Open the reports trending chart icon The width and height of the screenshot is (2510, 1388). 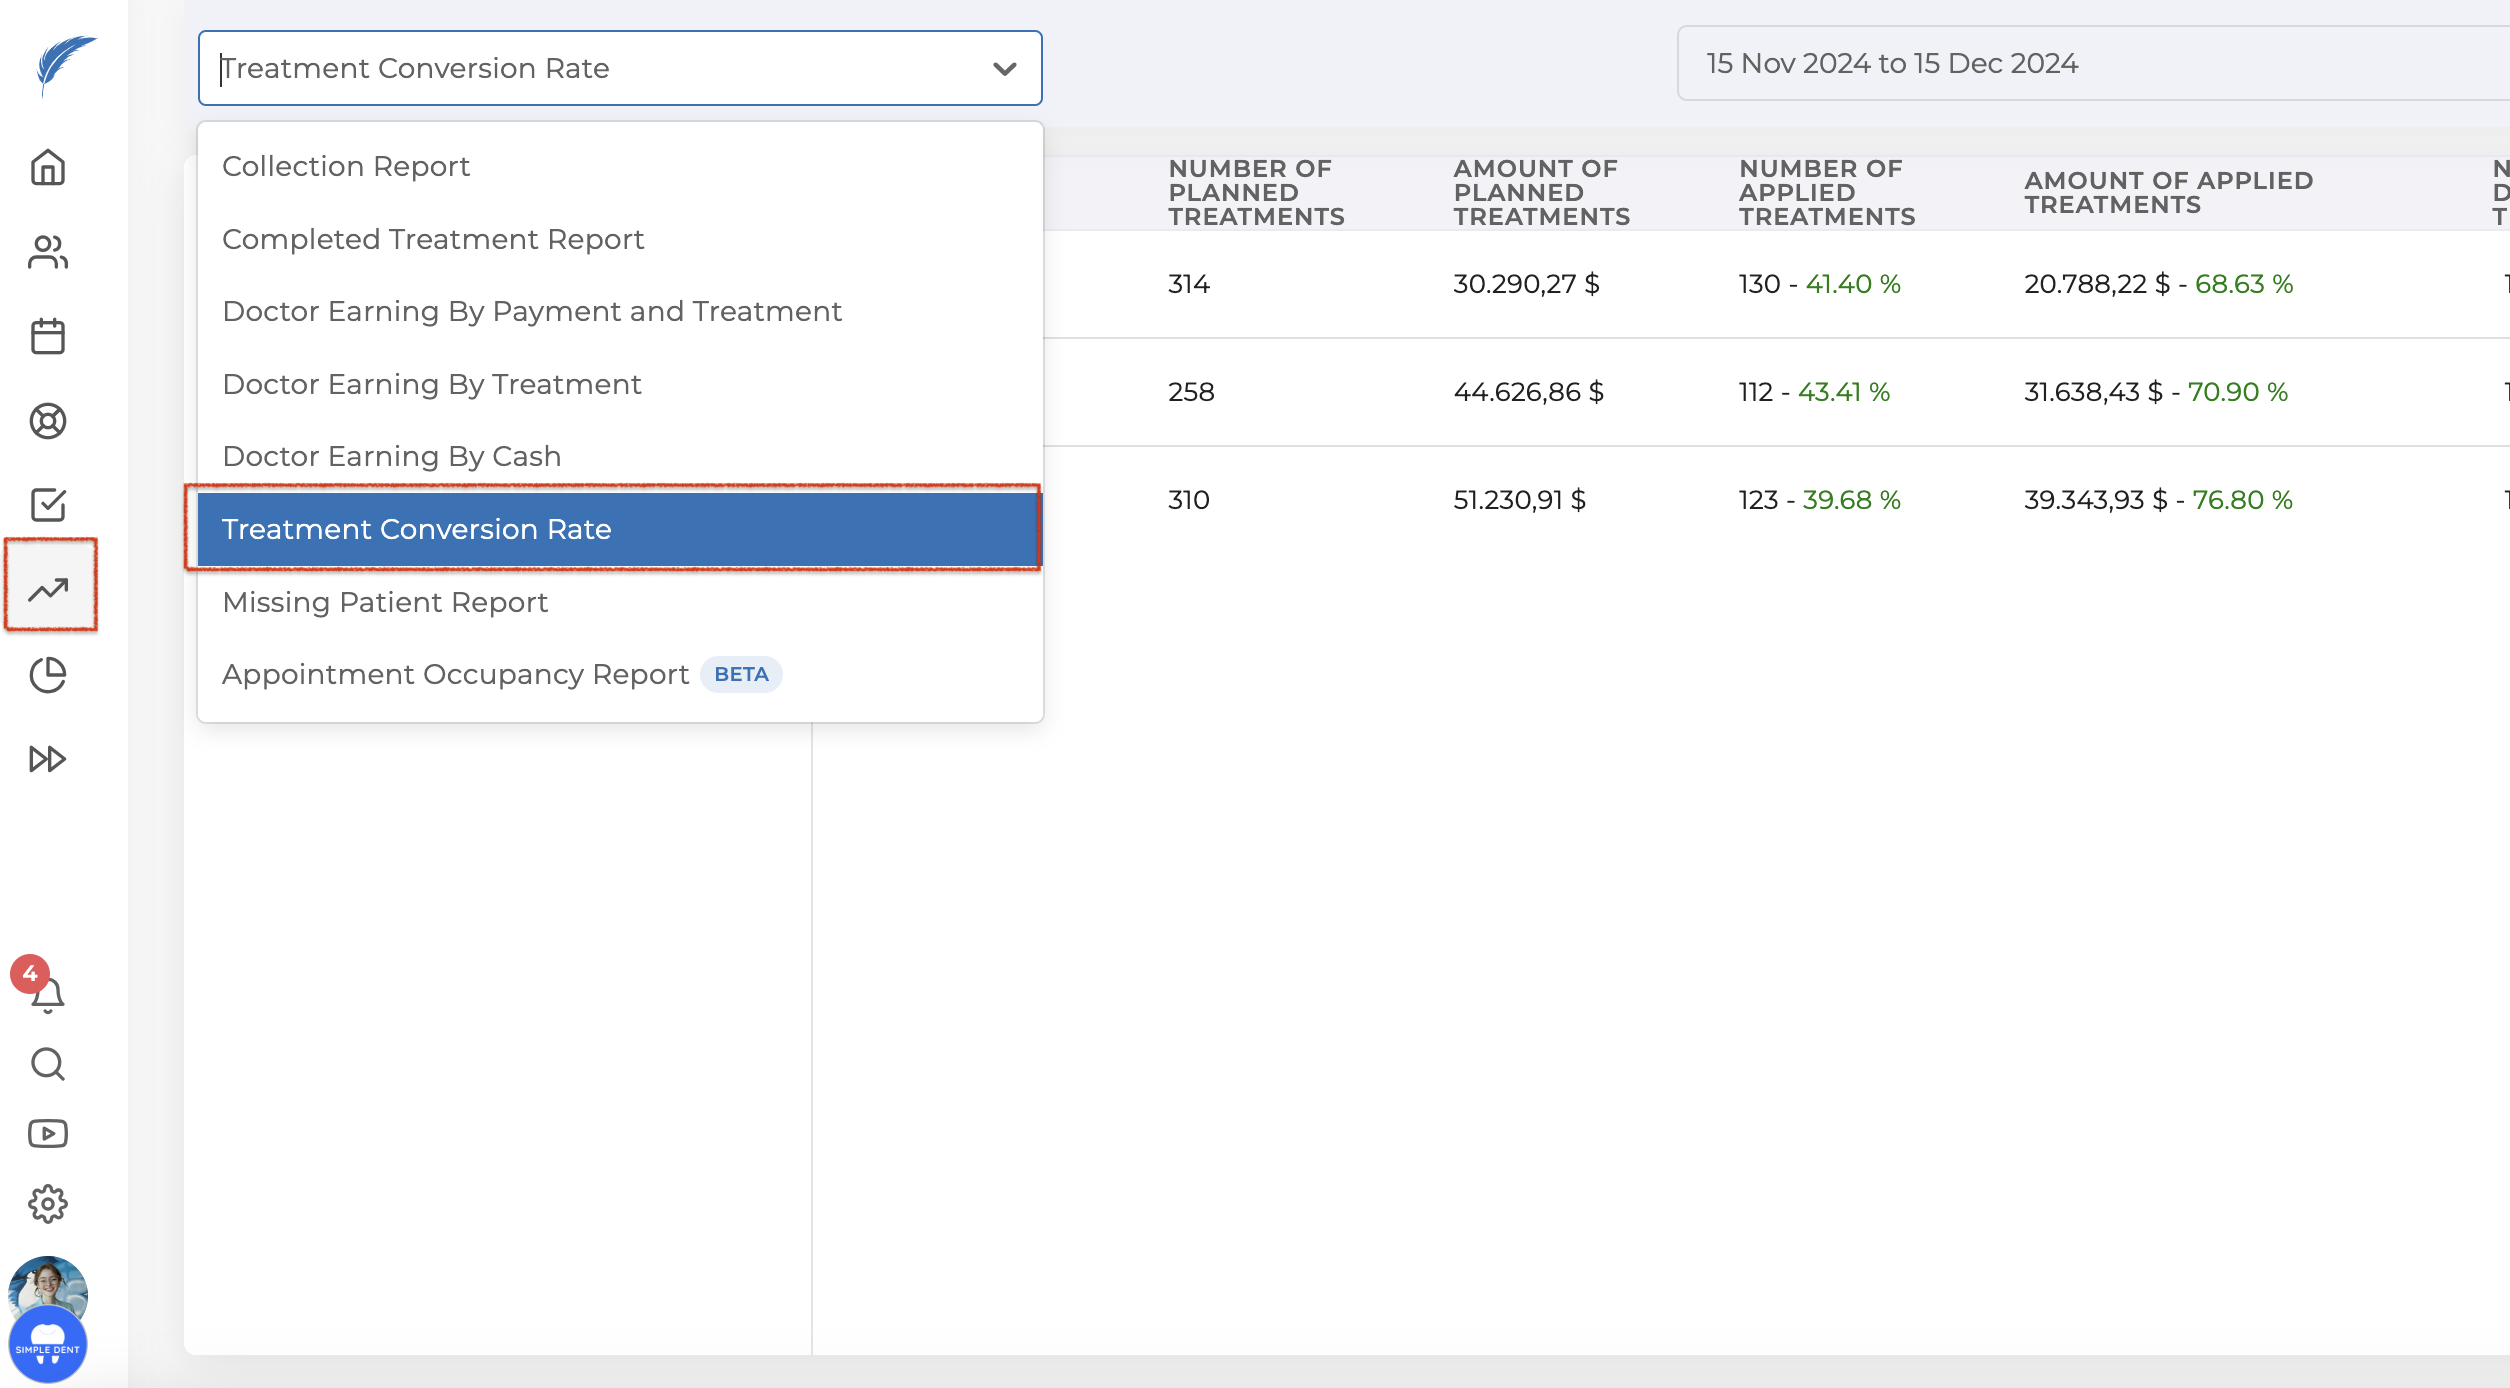(x=47, y=590)
